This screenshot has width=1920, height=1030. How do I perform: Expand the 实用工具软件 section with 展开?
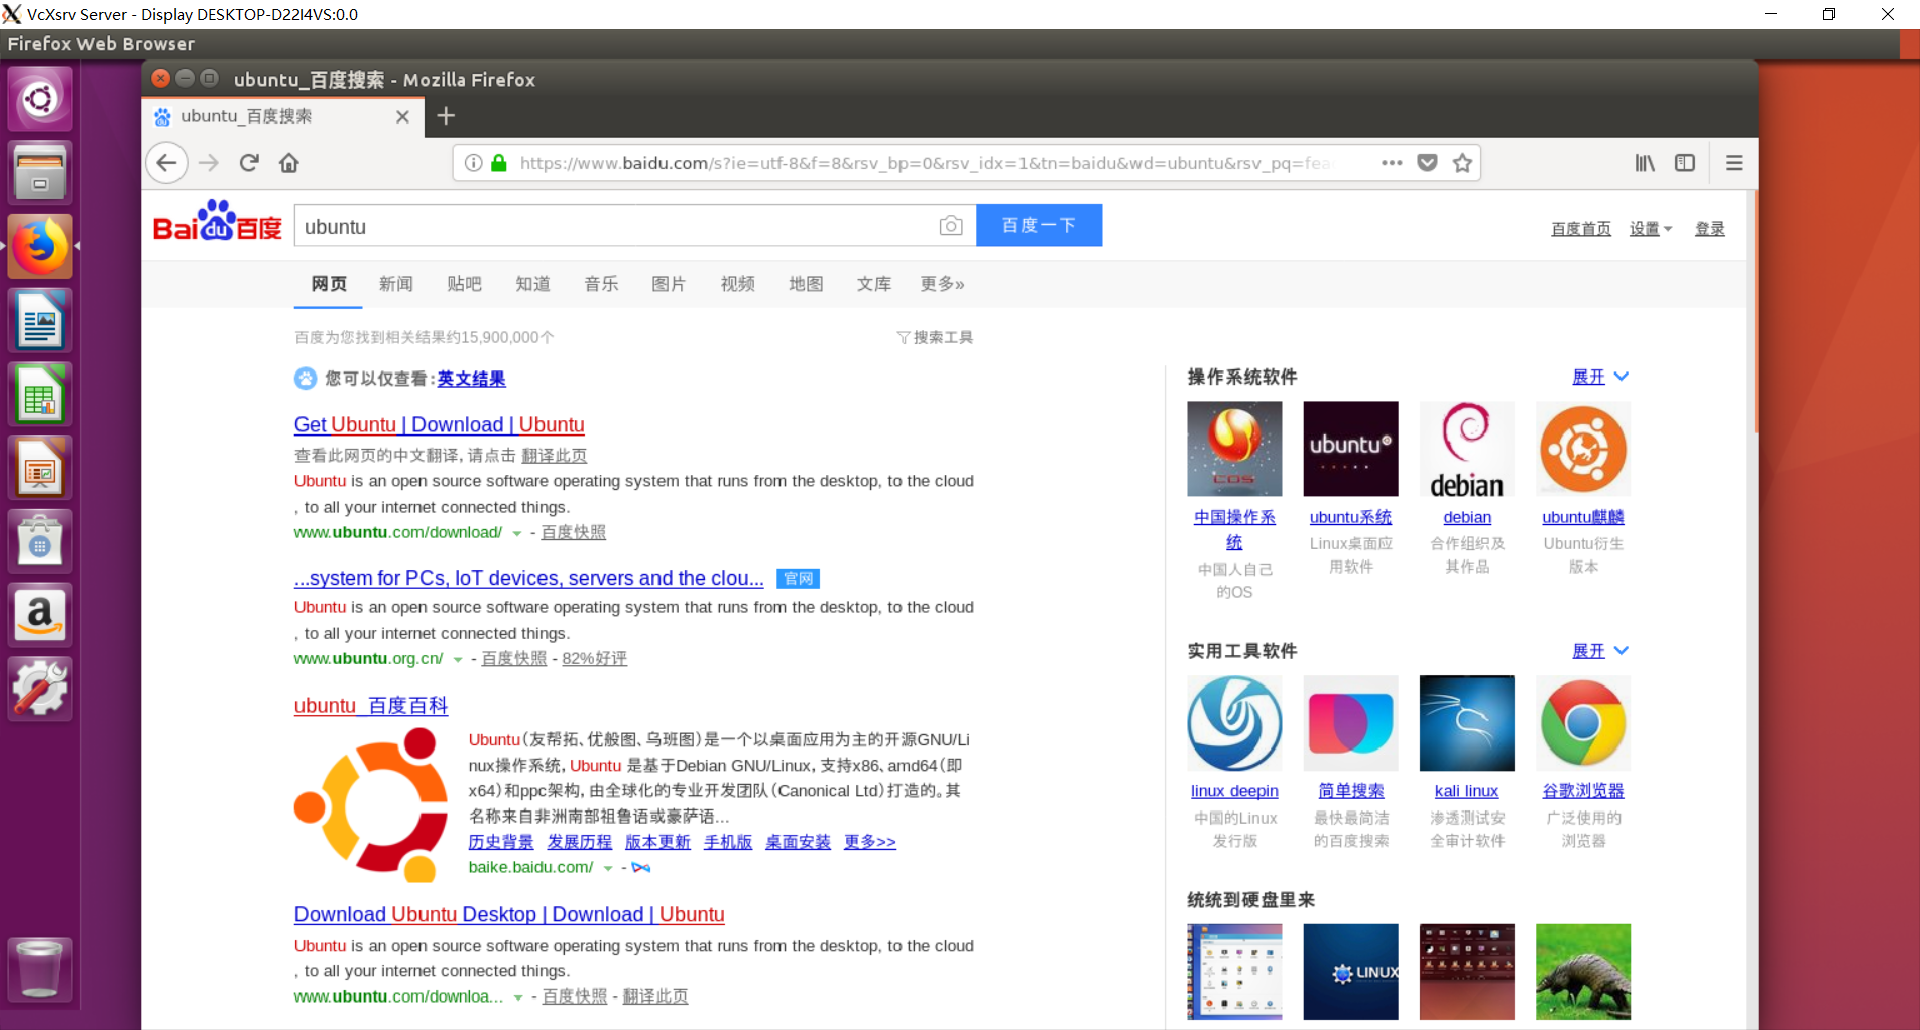tap(1599, 651)
